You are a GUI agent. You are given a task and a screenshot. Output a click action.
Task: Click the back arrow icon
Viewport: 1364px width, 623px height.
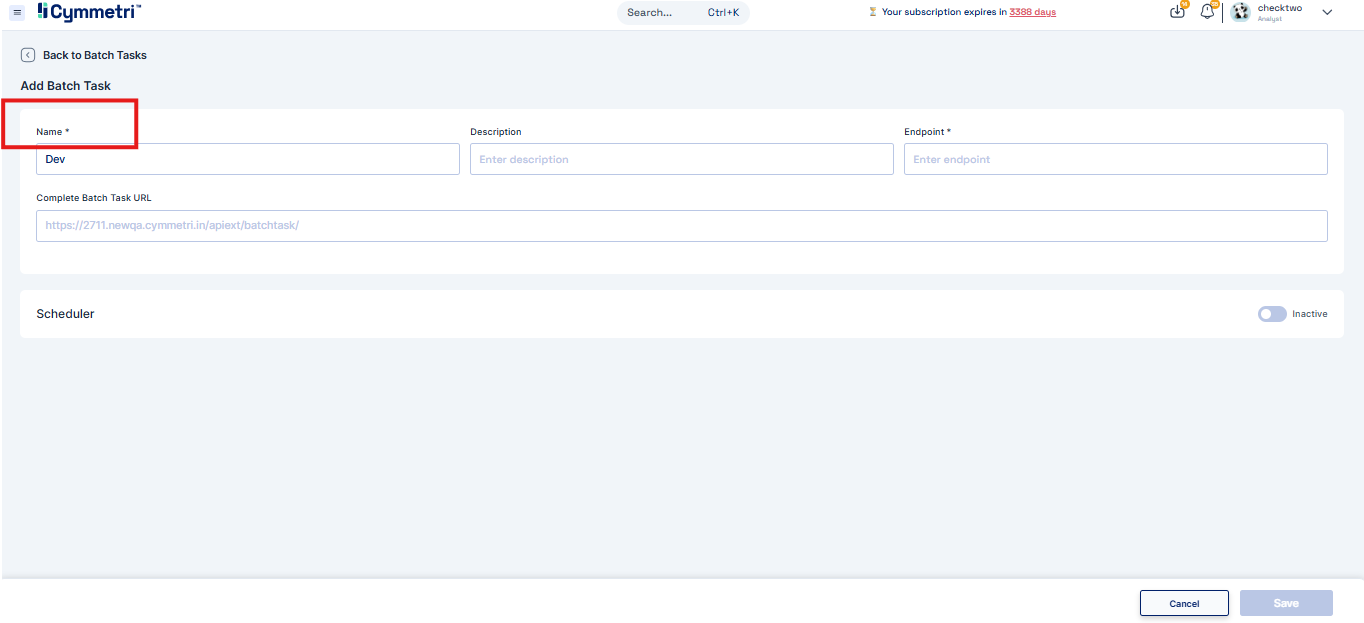(x=28, y=55)
